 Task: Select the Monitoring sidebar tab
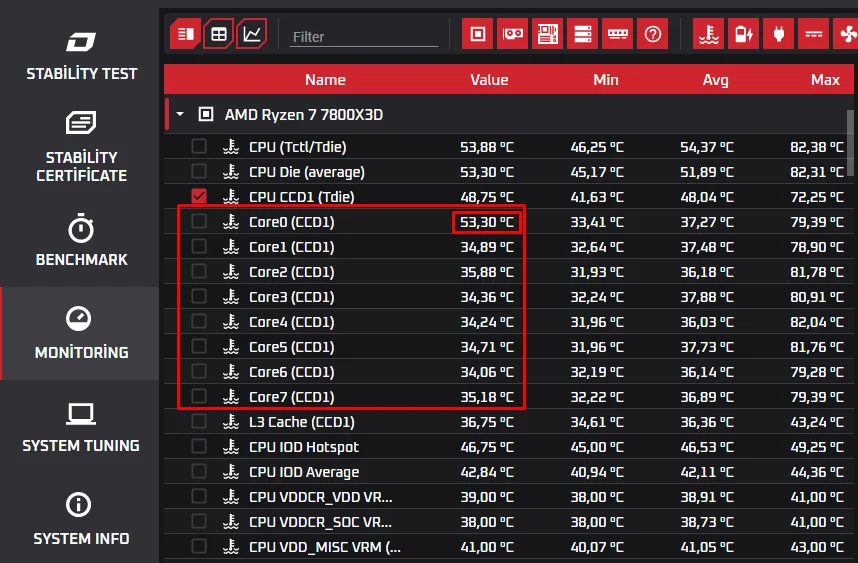click(81, 333)
